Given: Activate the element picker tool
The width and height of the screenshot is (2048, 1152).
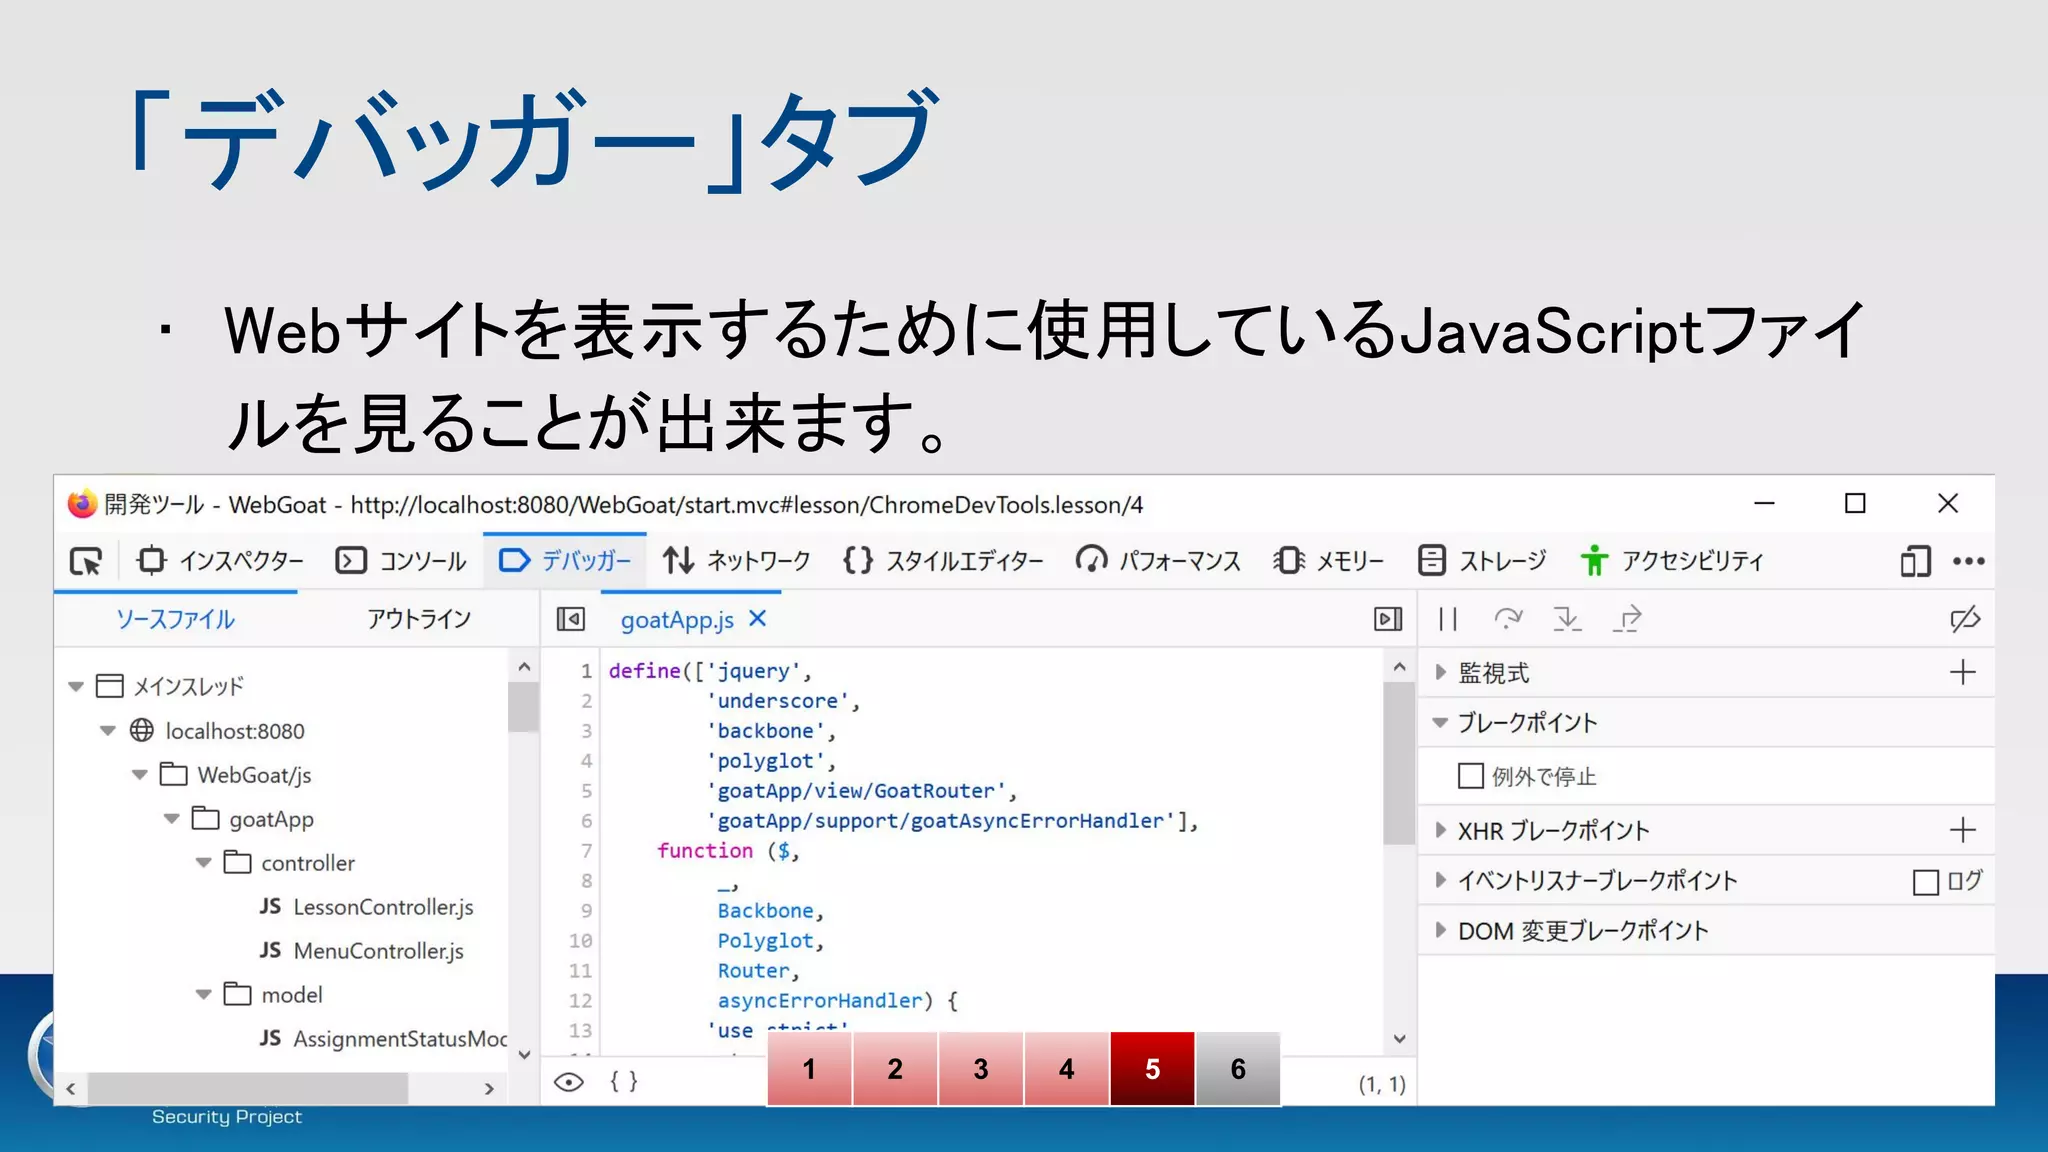Looking at the screenshot, I should tap(86, 561).
